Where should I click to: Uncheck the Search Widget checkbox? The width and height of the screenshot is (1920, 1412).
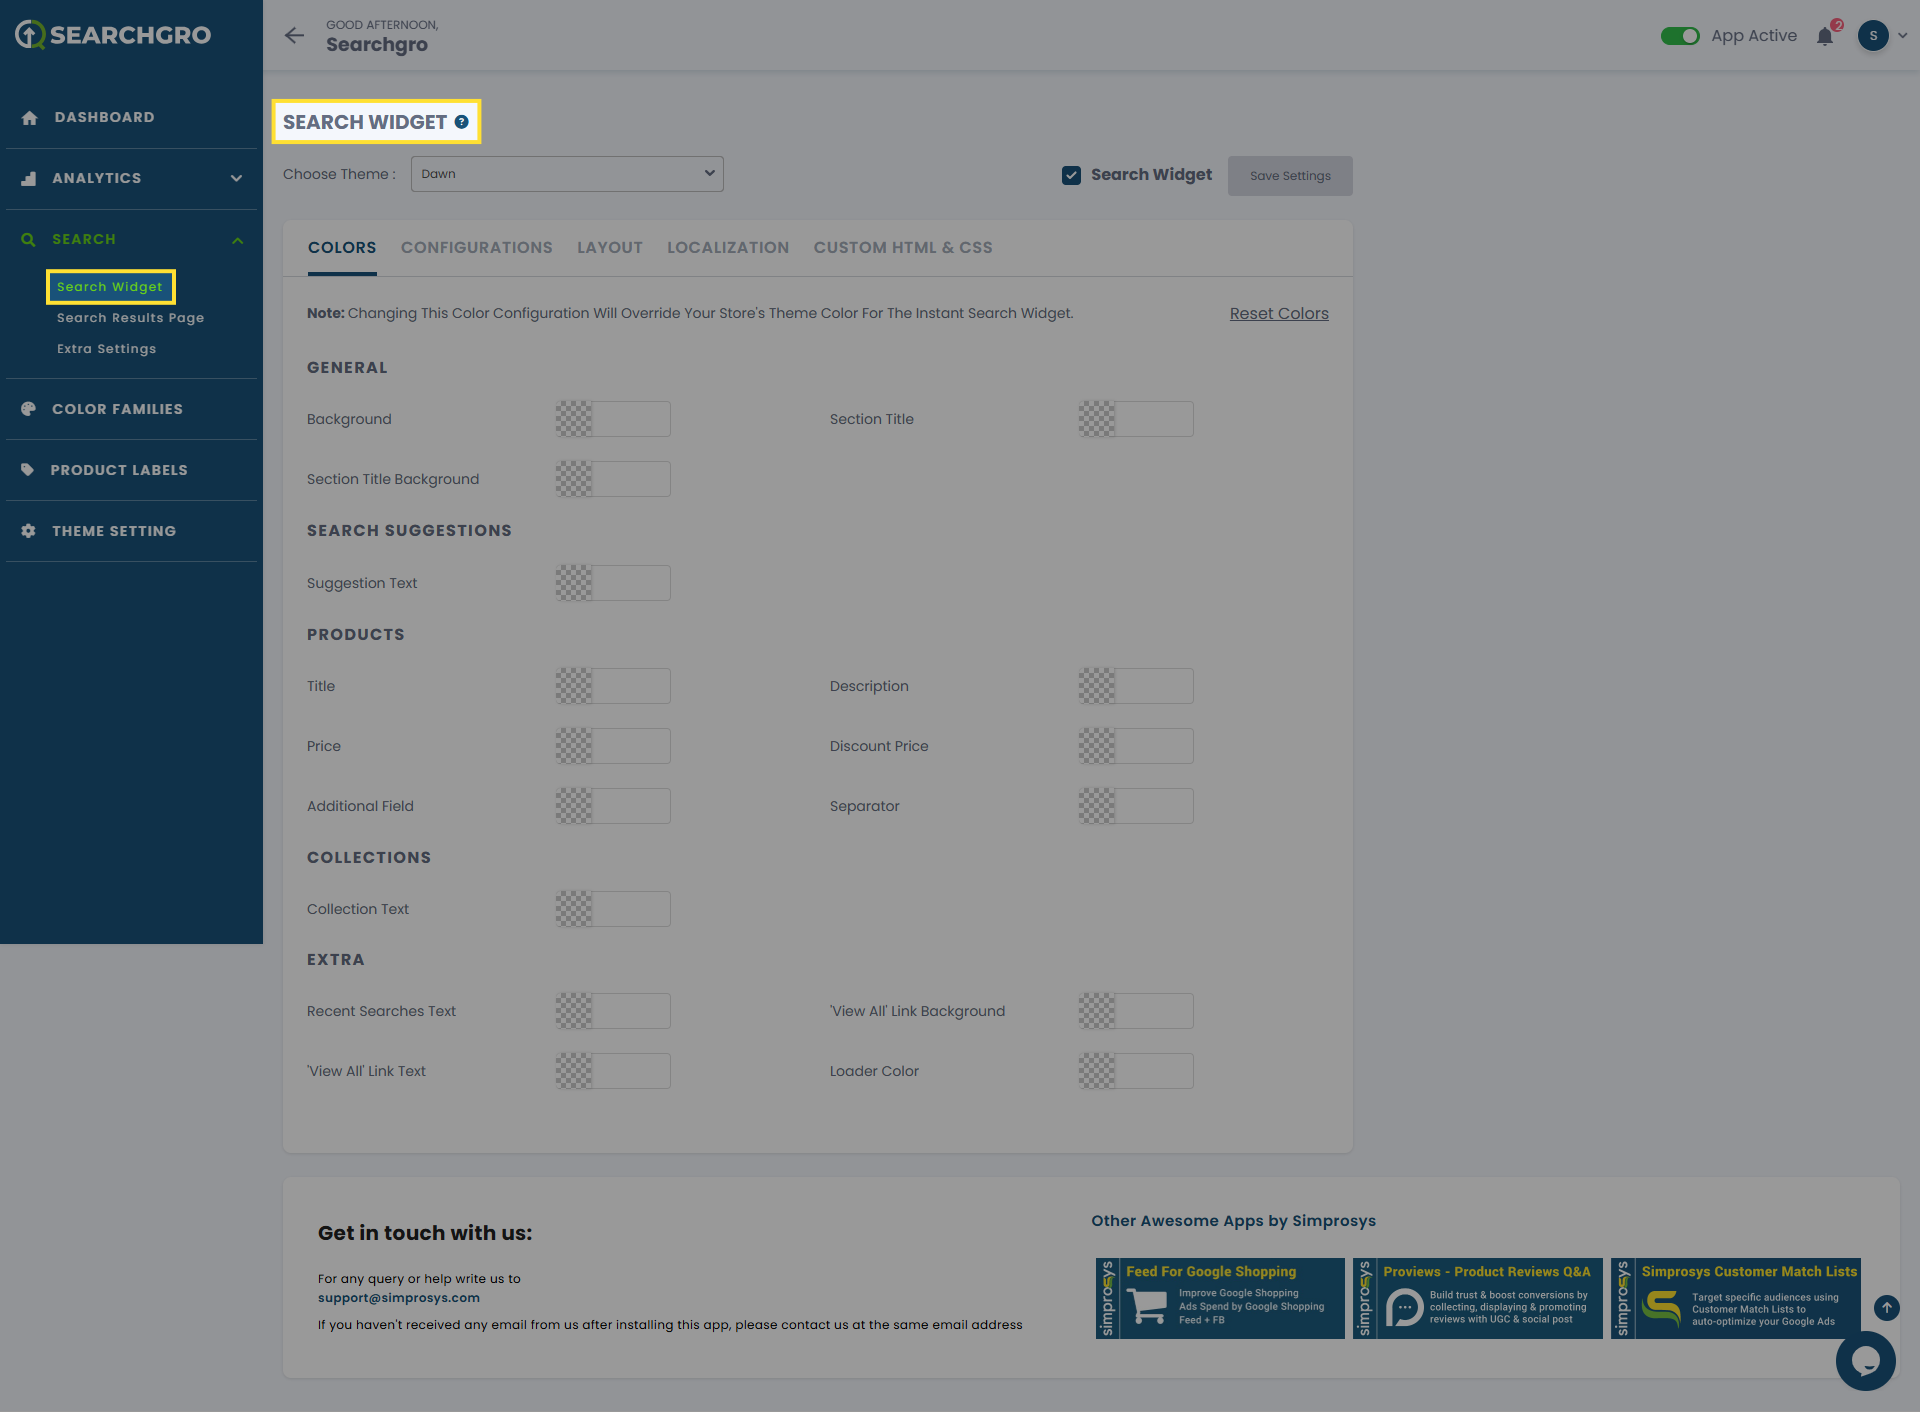pos(1071,175)
